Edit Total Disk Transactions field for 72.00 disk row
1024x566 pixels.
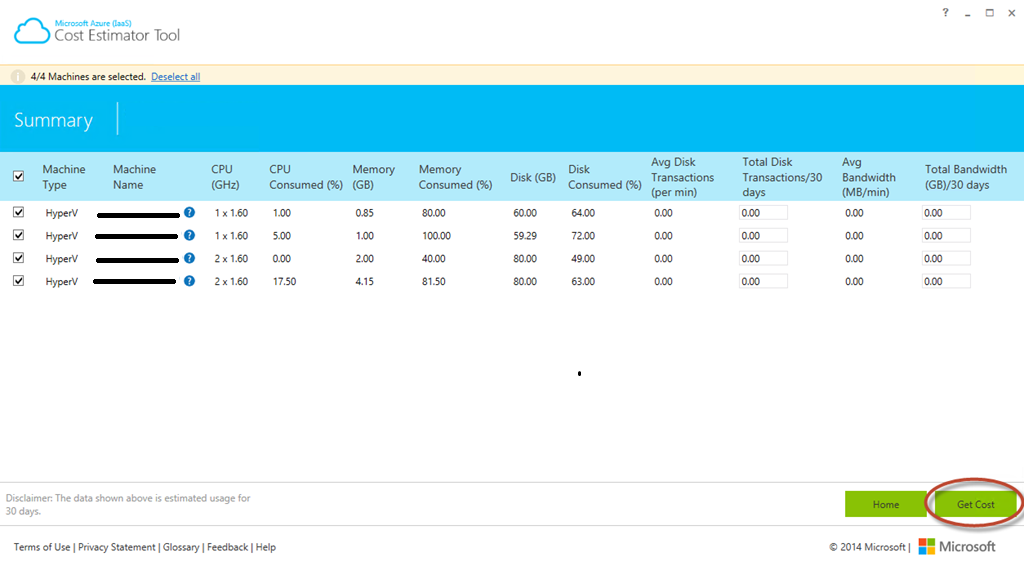763,236
